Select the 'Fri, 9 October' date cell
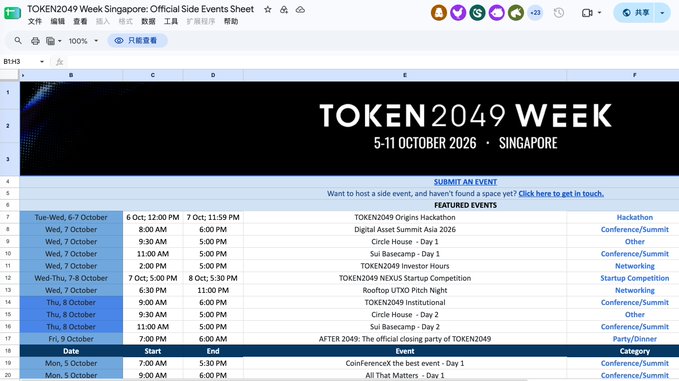Image resolution: width=679 pixels, height=381 pixels. [x=71, y=339]
